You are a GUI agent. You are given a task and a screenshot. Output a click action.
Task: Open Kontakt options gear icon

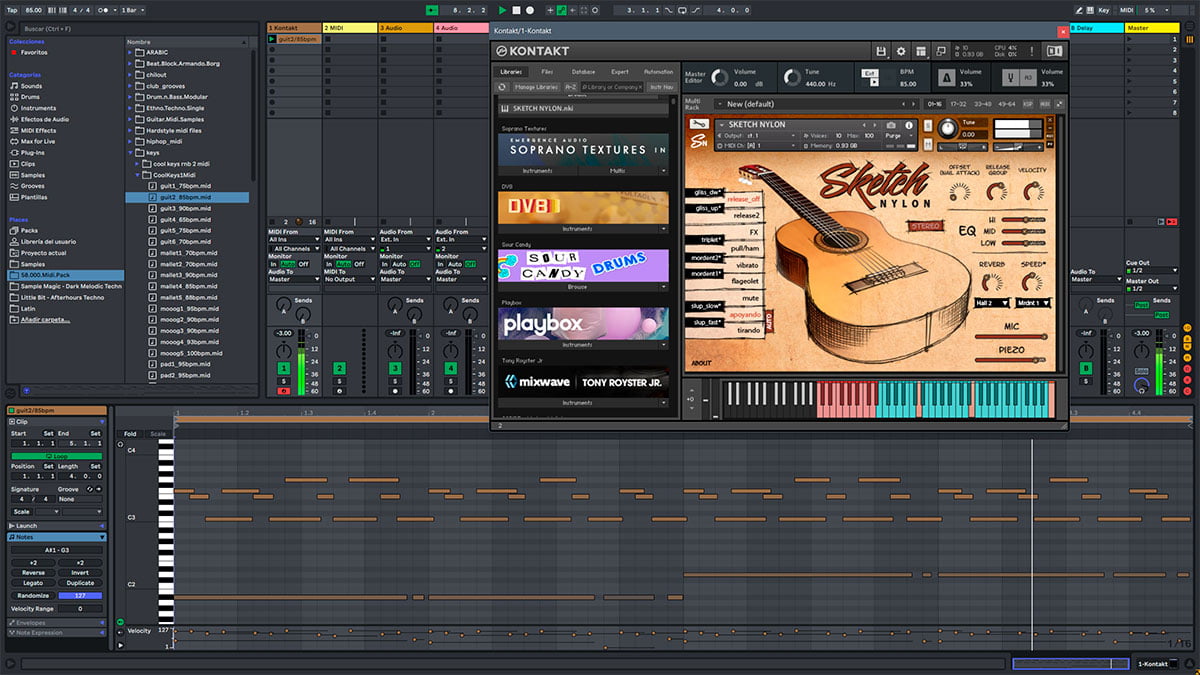point(901,51)
